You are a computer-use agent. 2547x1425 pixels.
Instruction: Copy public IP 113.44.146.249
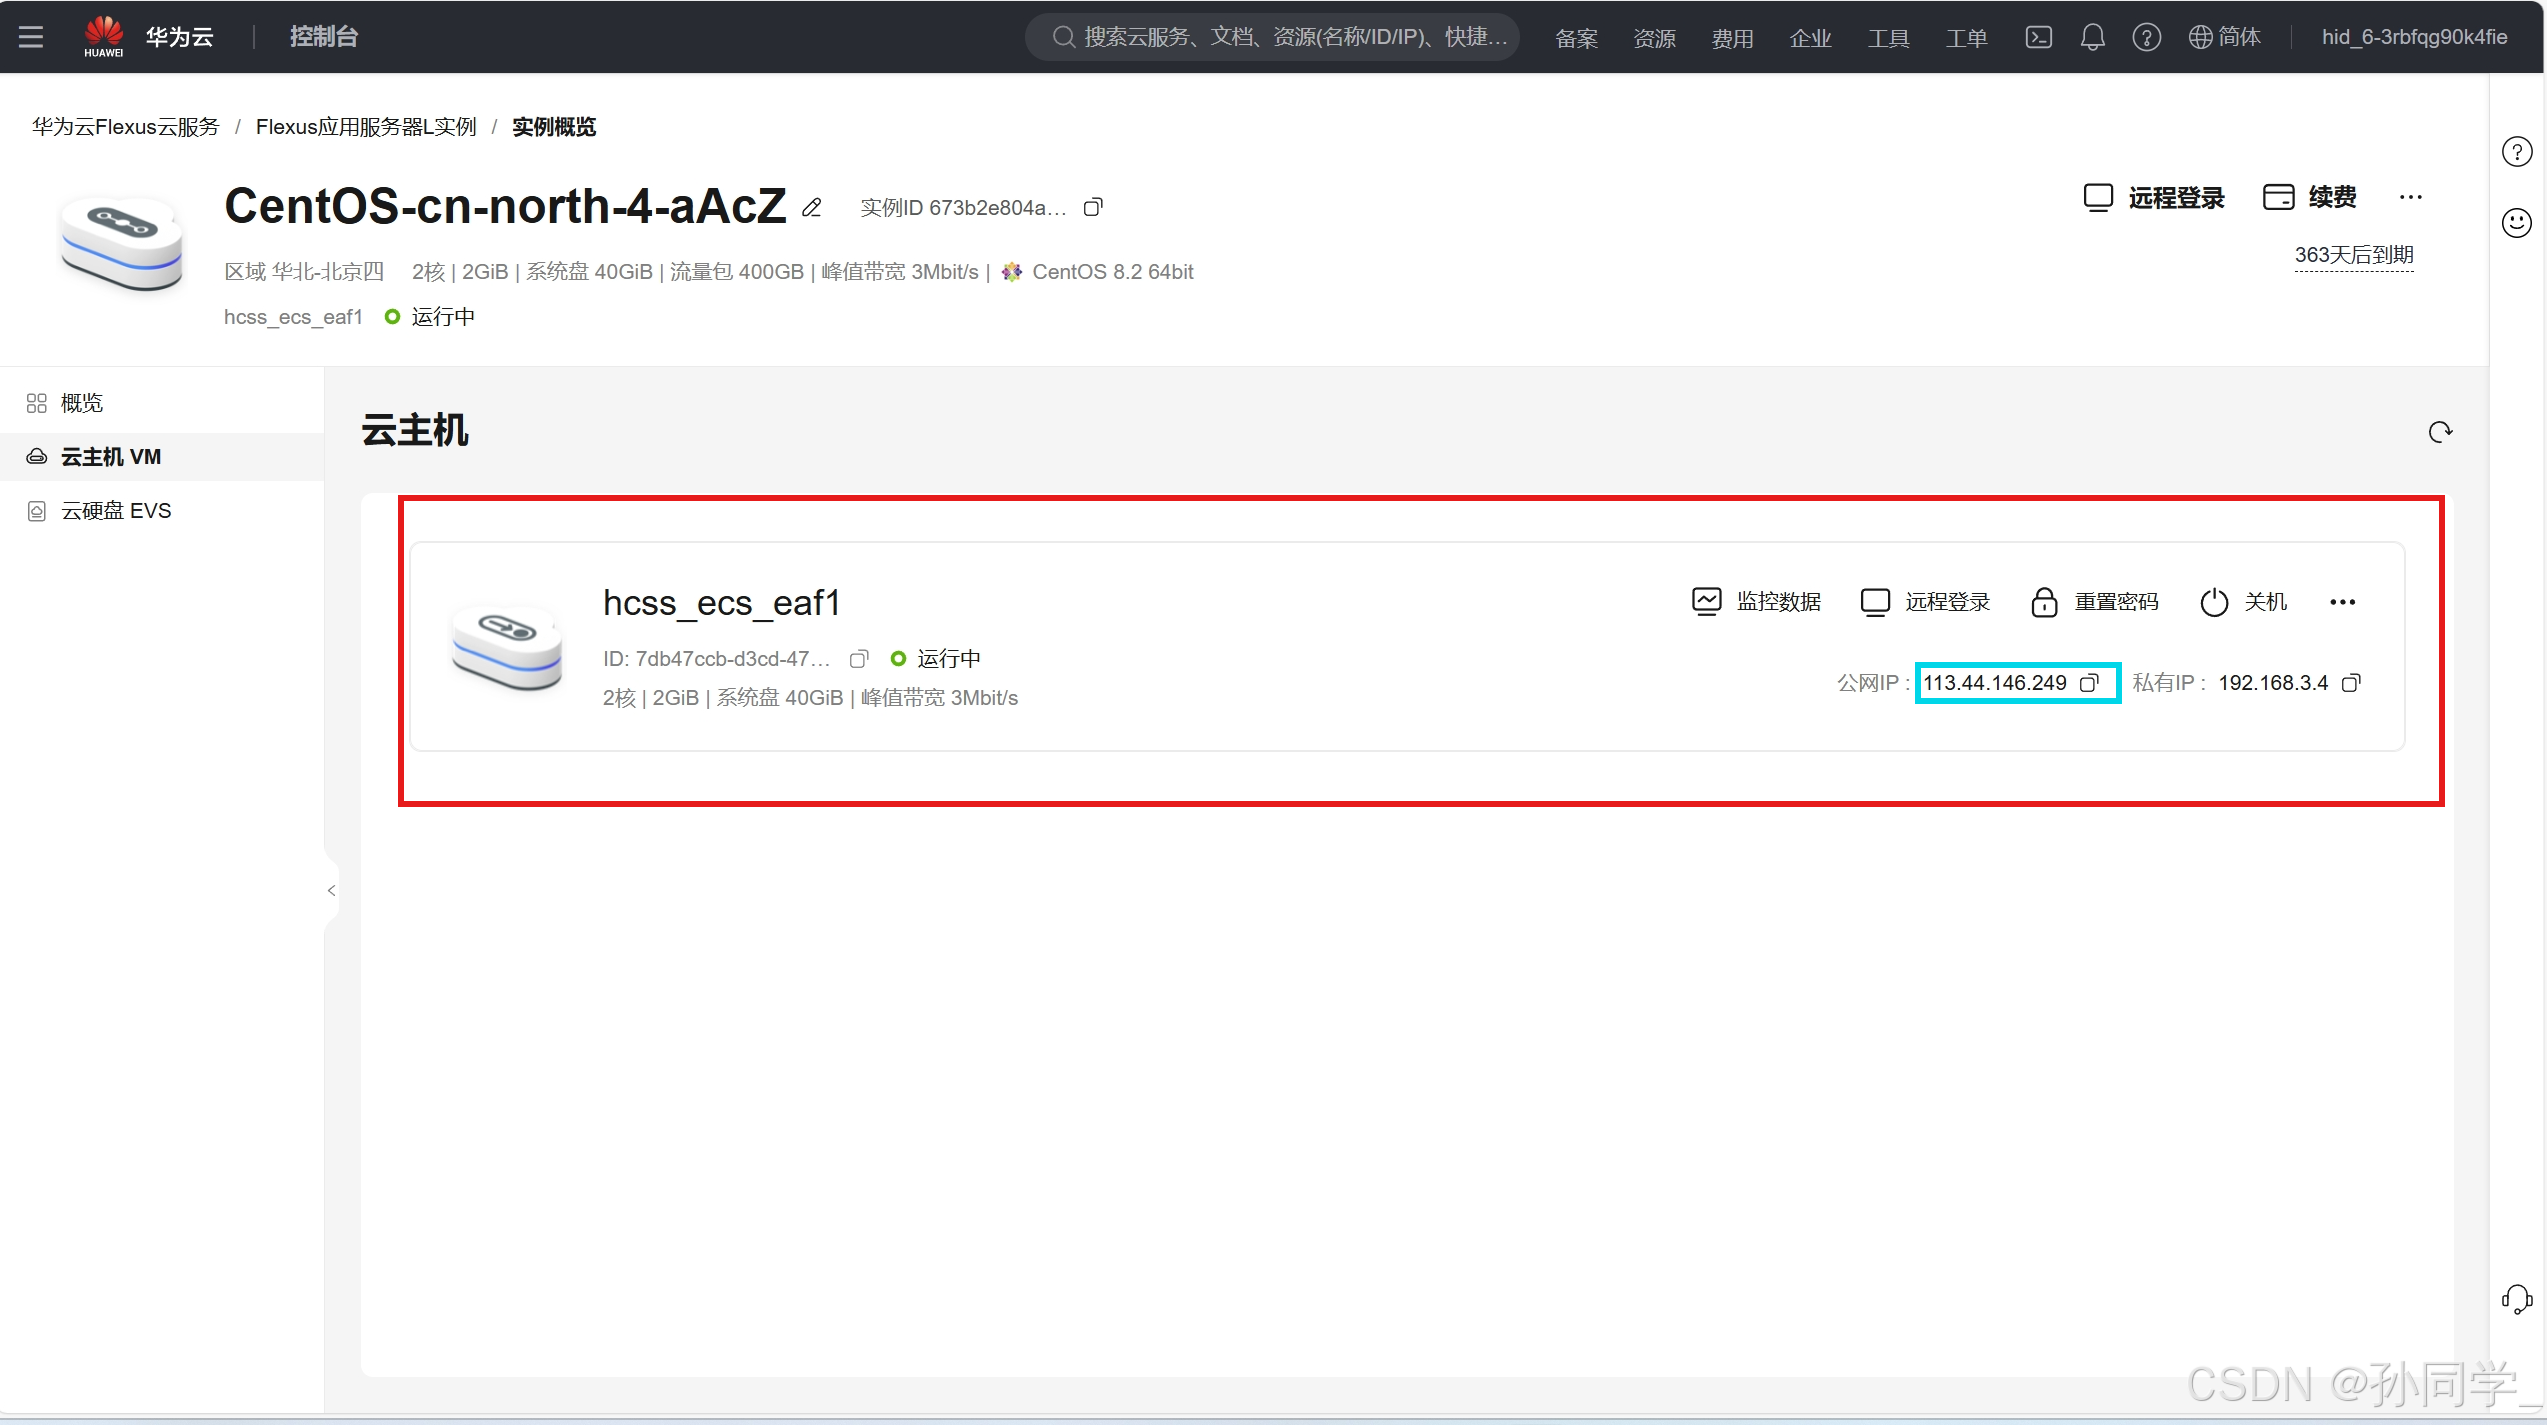pos(2089,683)
